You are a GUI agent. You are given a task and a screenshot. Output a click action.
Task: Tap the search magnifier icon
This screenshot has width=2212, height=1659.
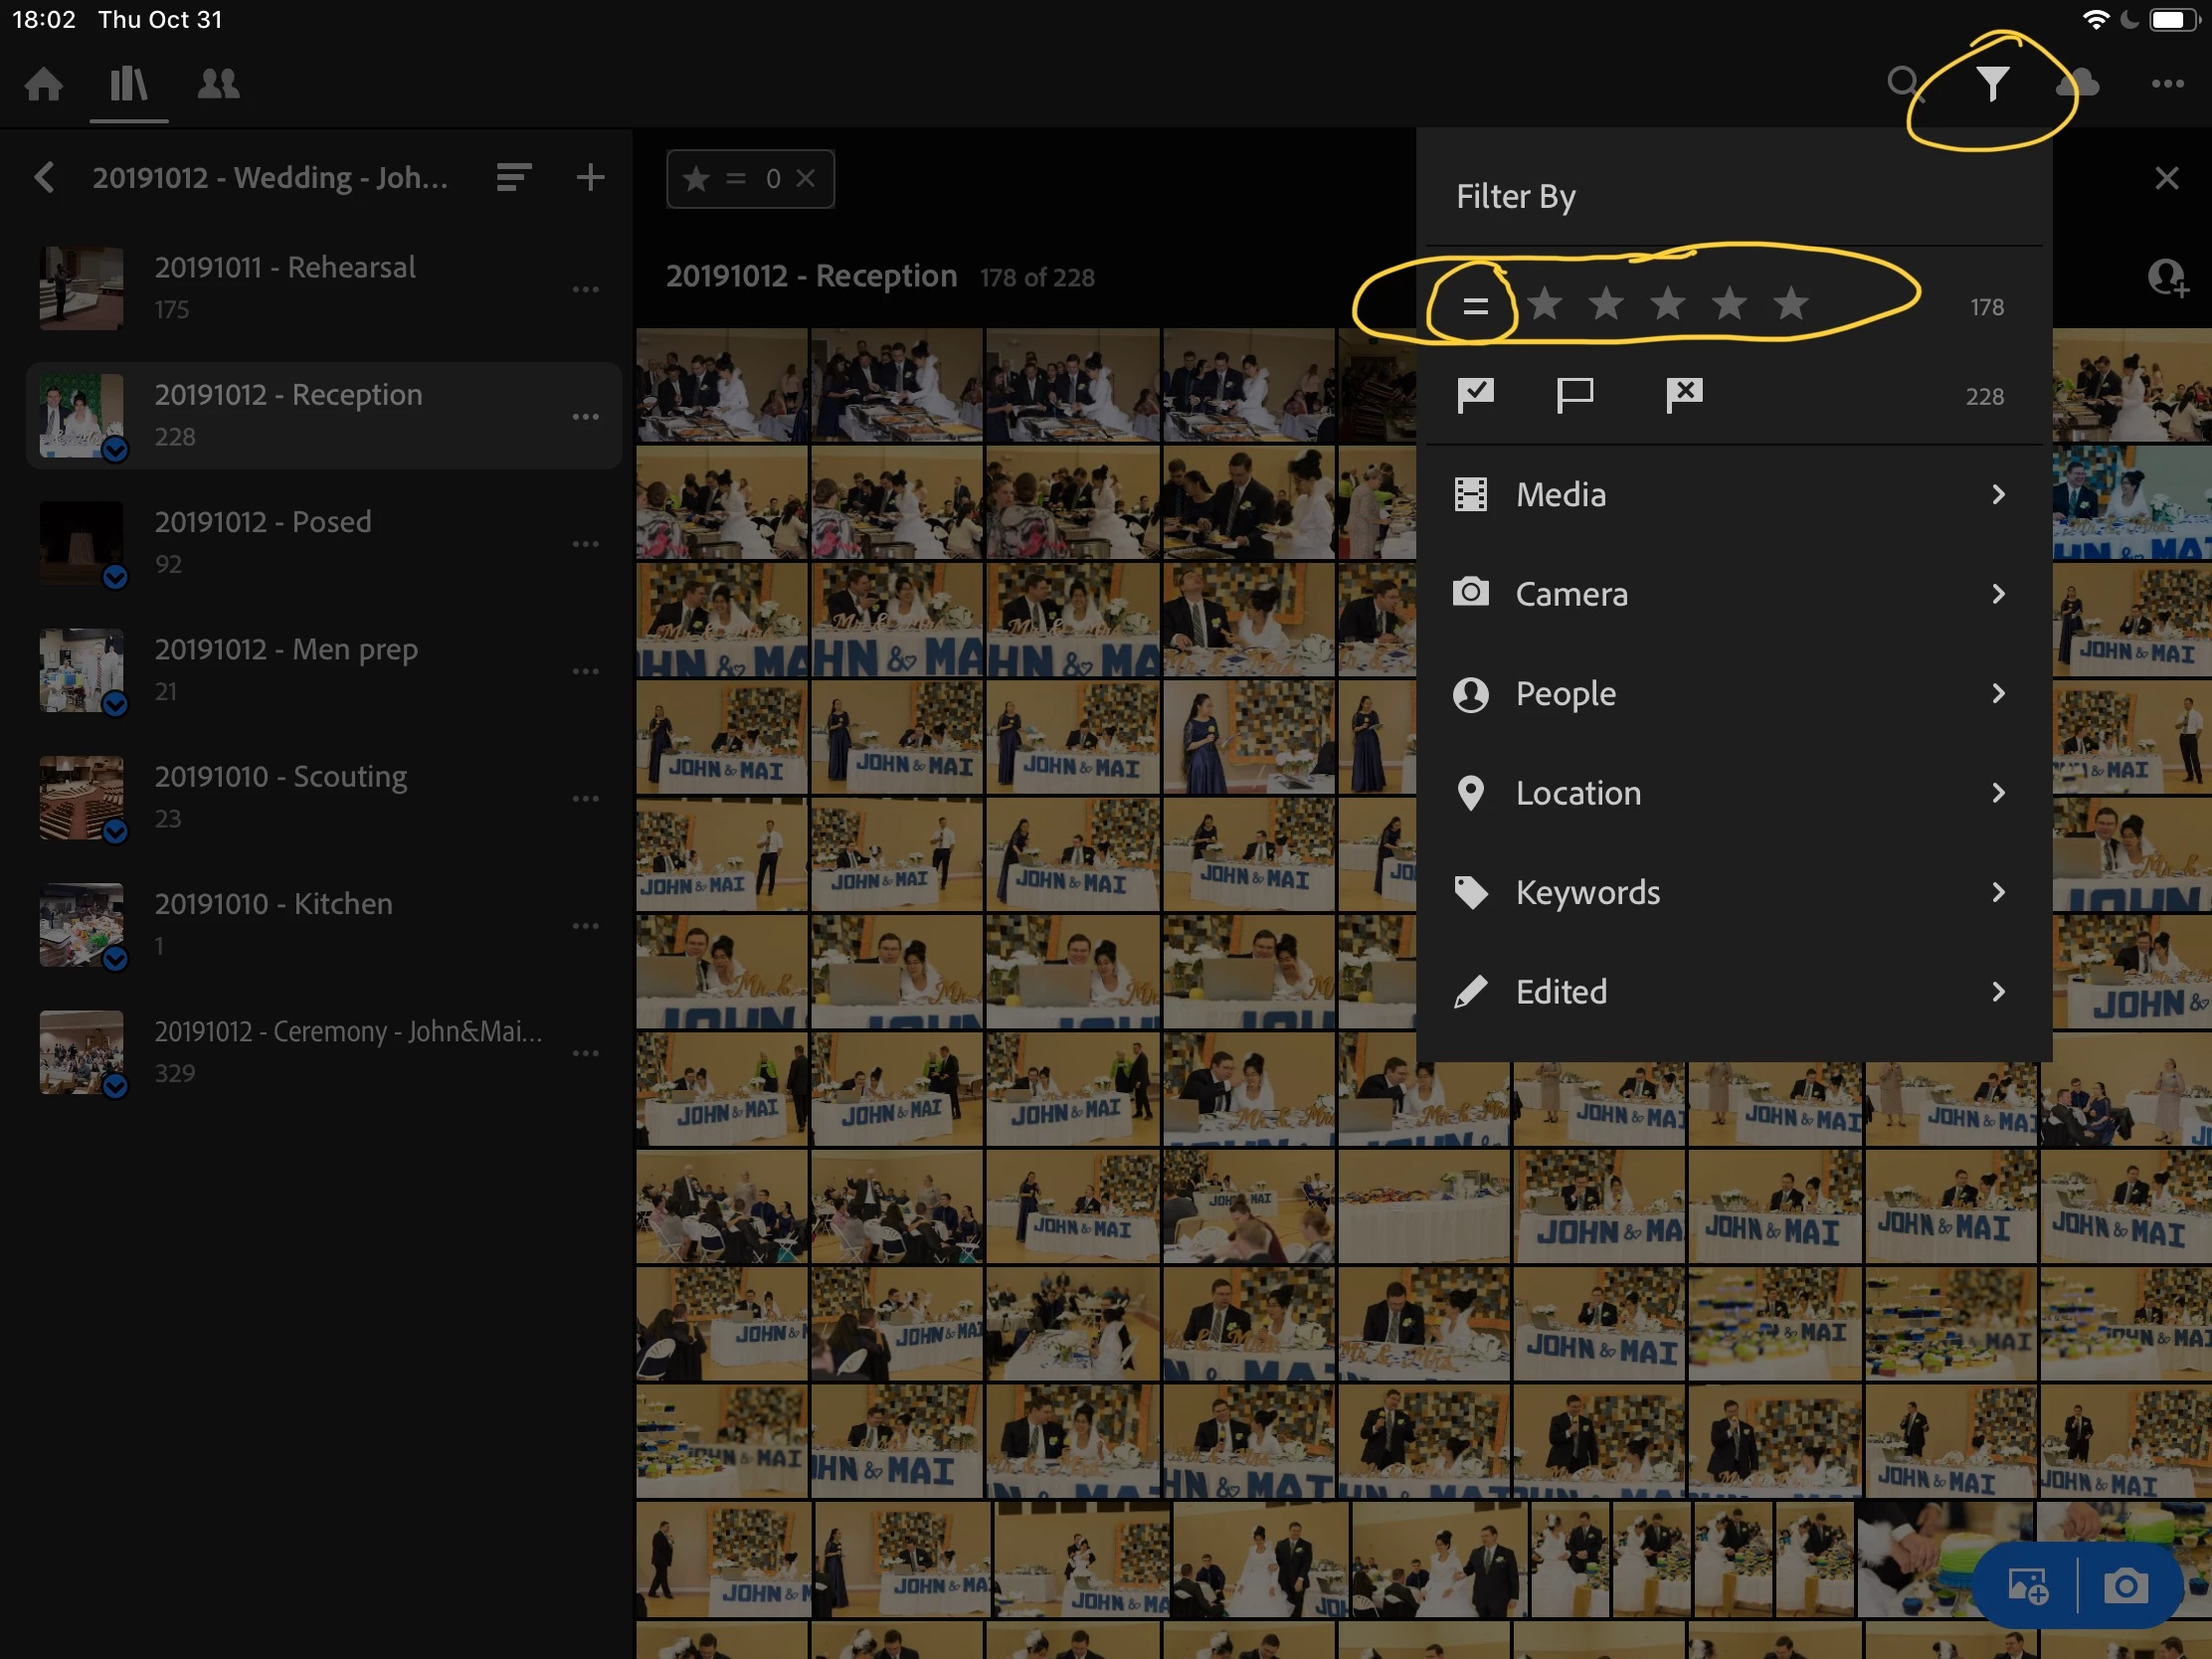coord(1902,82)
